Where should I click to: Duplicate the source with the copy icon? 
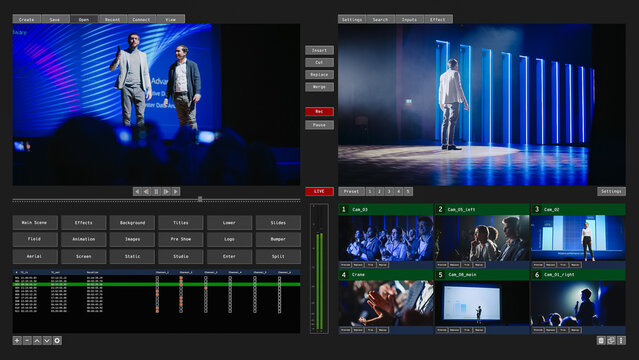coord(611,340)
